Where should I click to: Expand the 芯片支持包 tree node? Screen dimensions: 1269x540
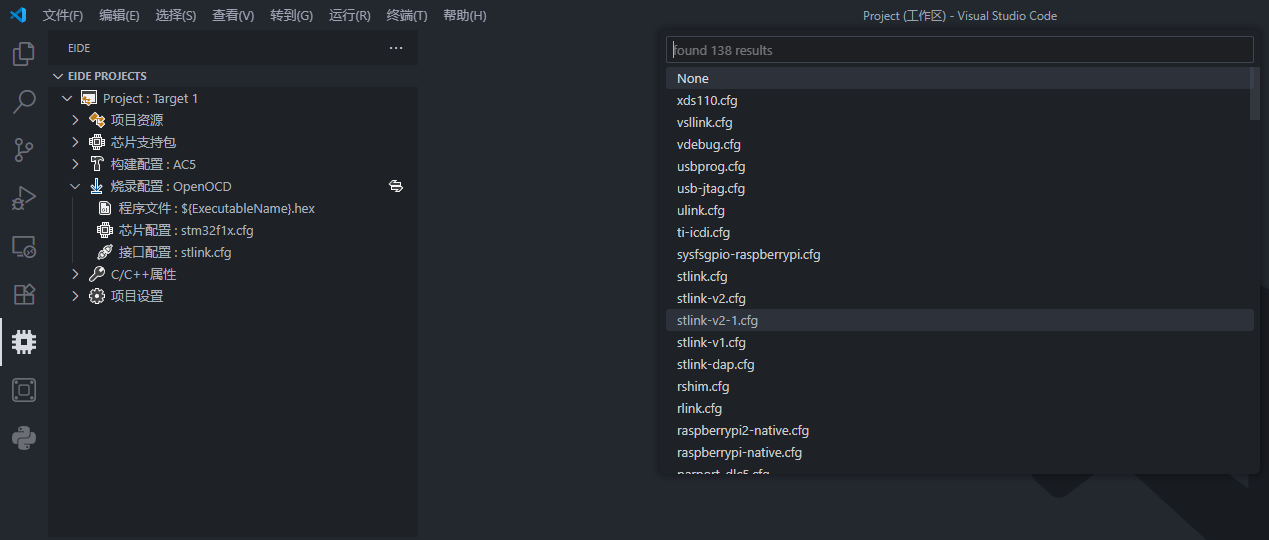75,142
